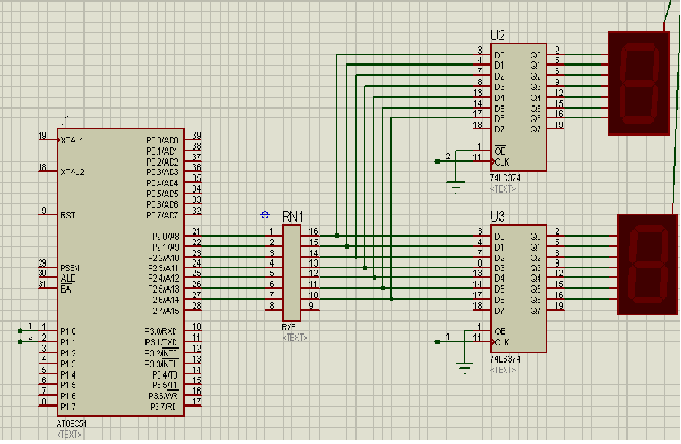Select the U3 reference label
The image size is (681, 444).
pos(498,216)
